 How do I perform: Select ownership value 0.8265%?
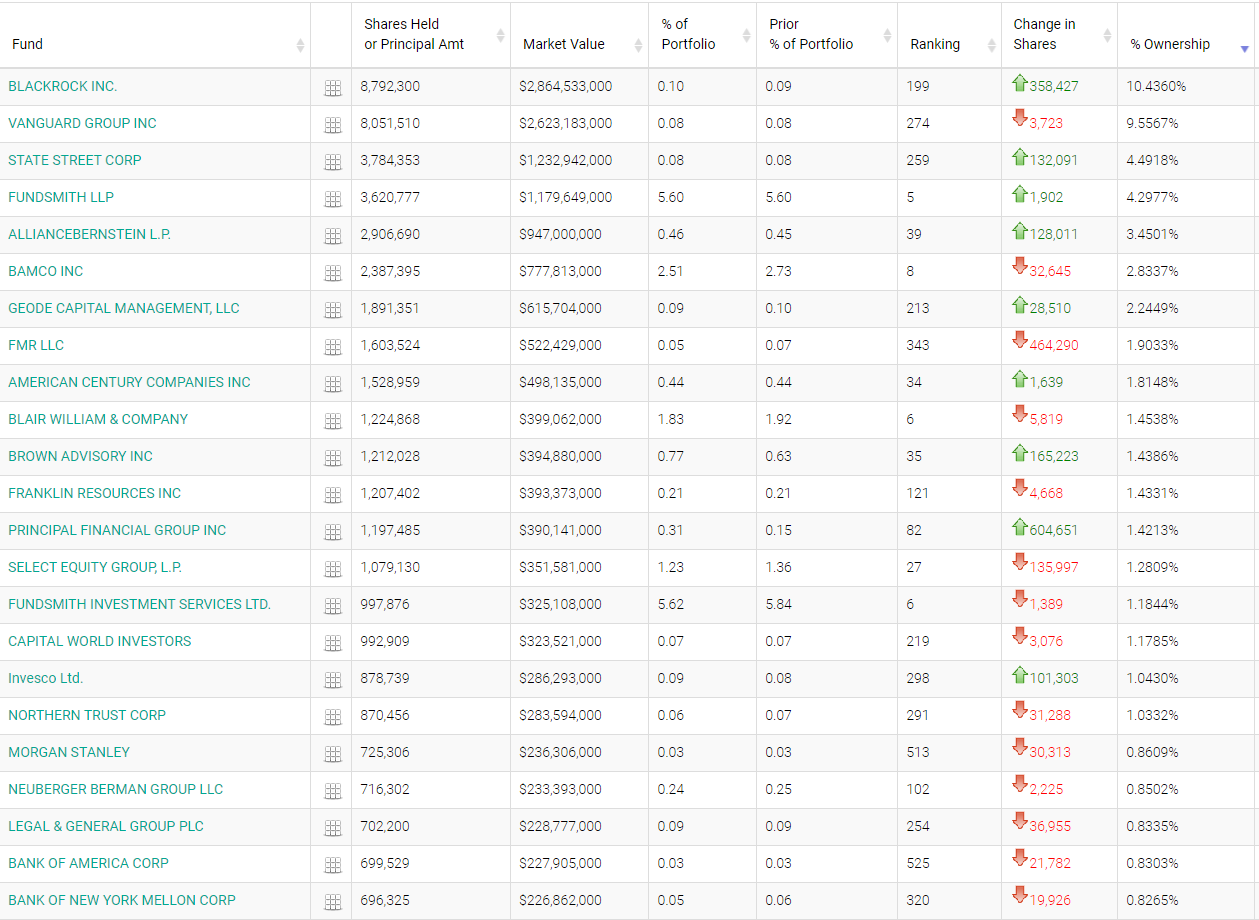point(1152,900)
